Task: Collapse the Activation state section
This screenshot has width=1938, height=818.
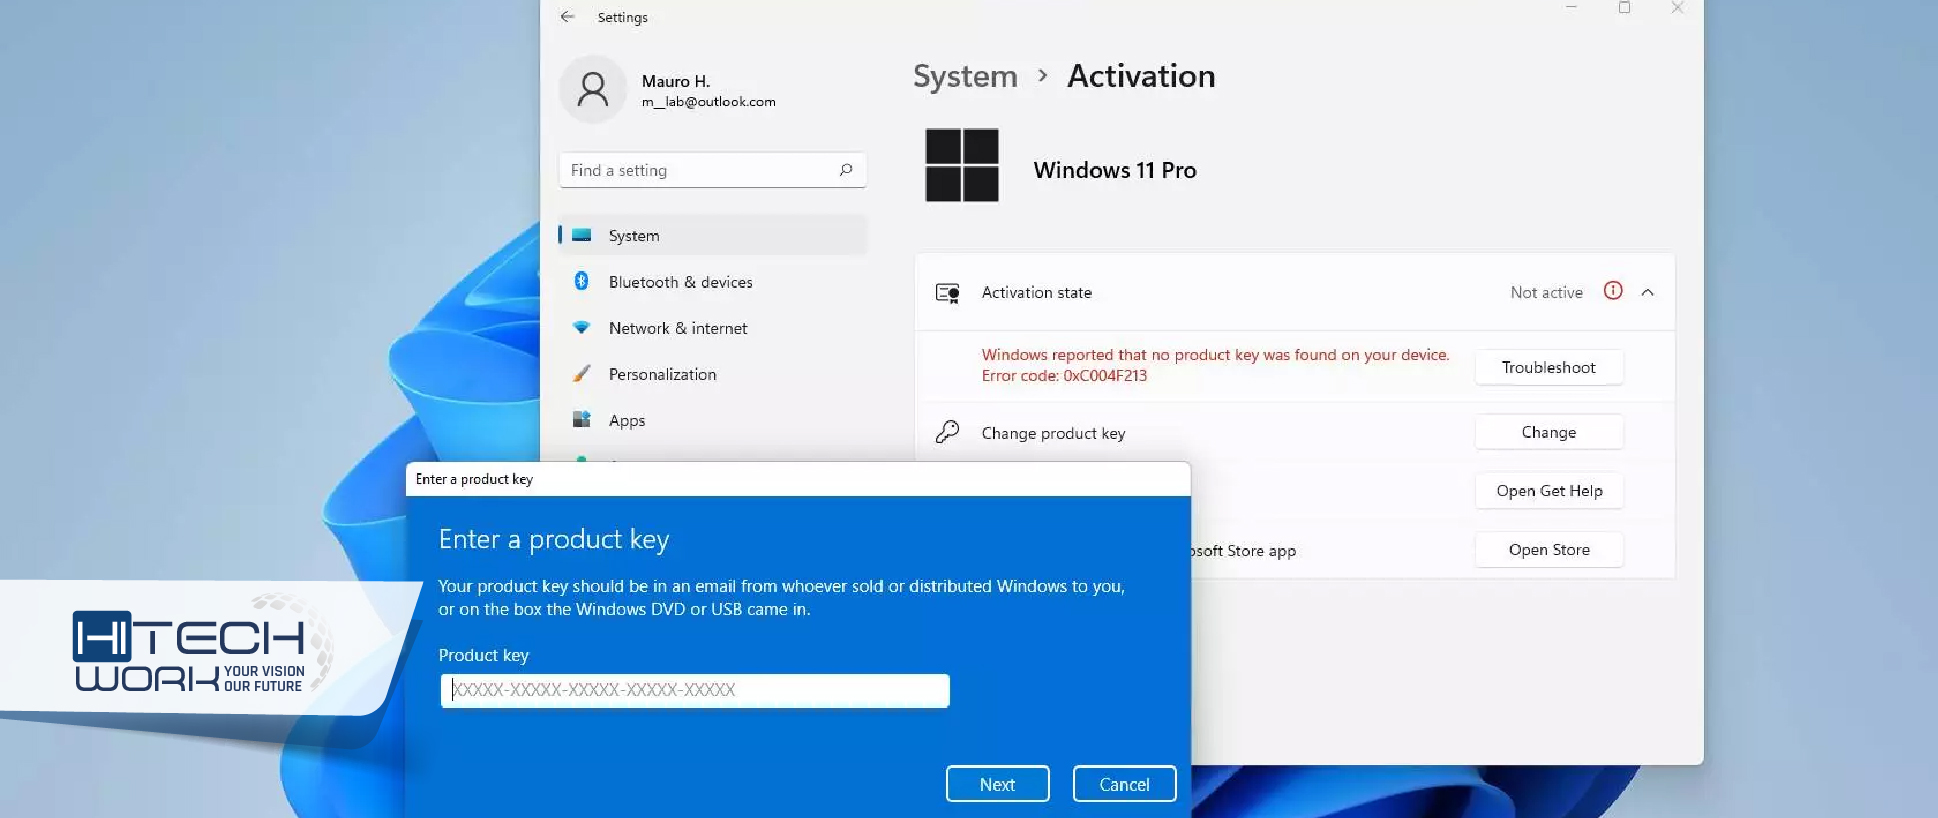Action: tap(1648, 292)
